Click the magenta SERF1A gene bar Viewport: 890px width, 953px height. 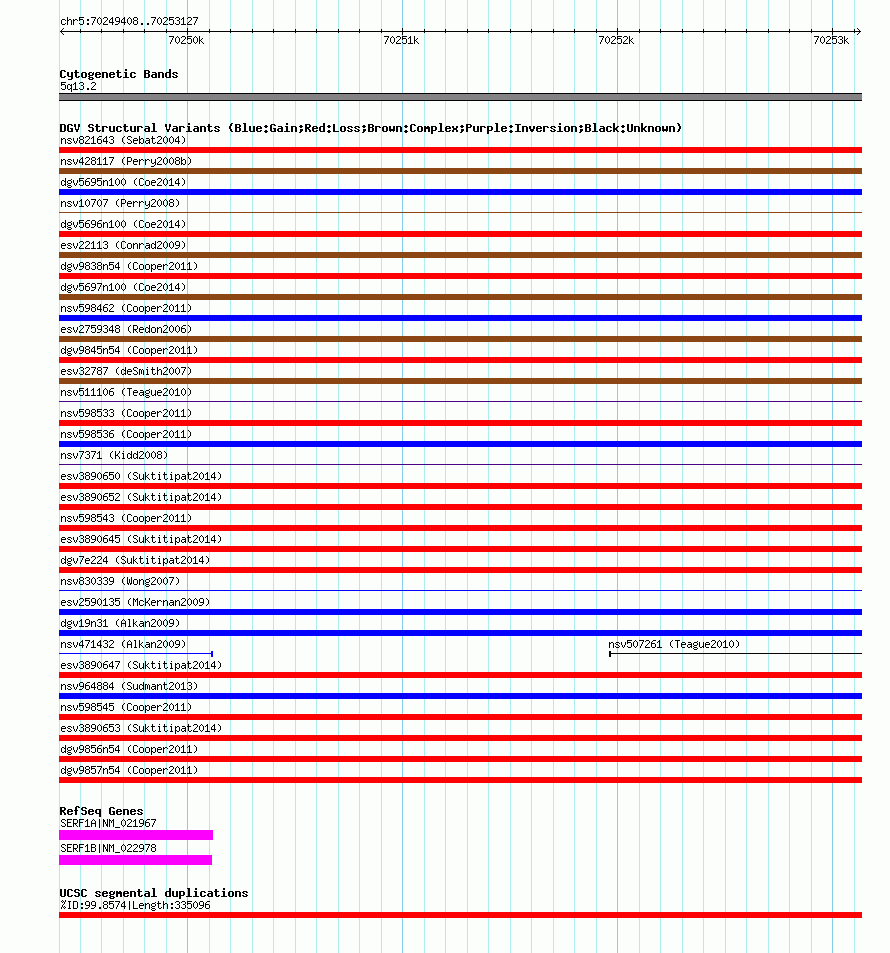(x=136, y=835)
